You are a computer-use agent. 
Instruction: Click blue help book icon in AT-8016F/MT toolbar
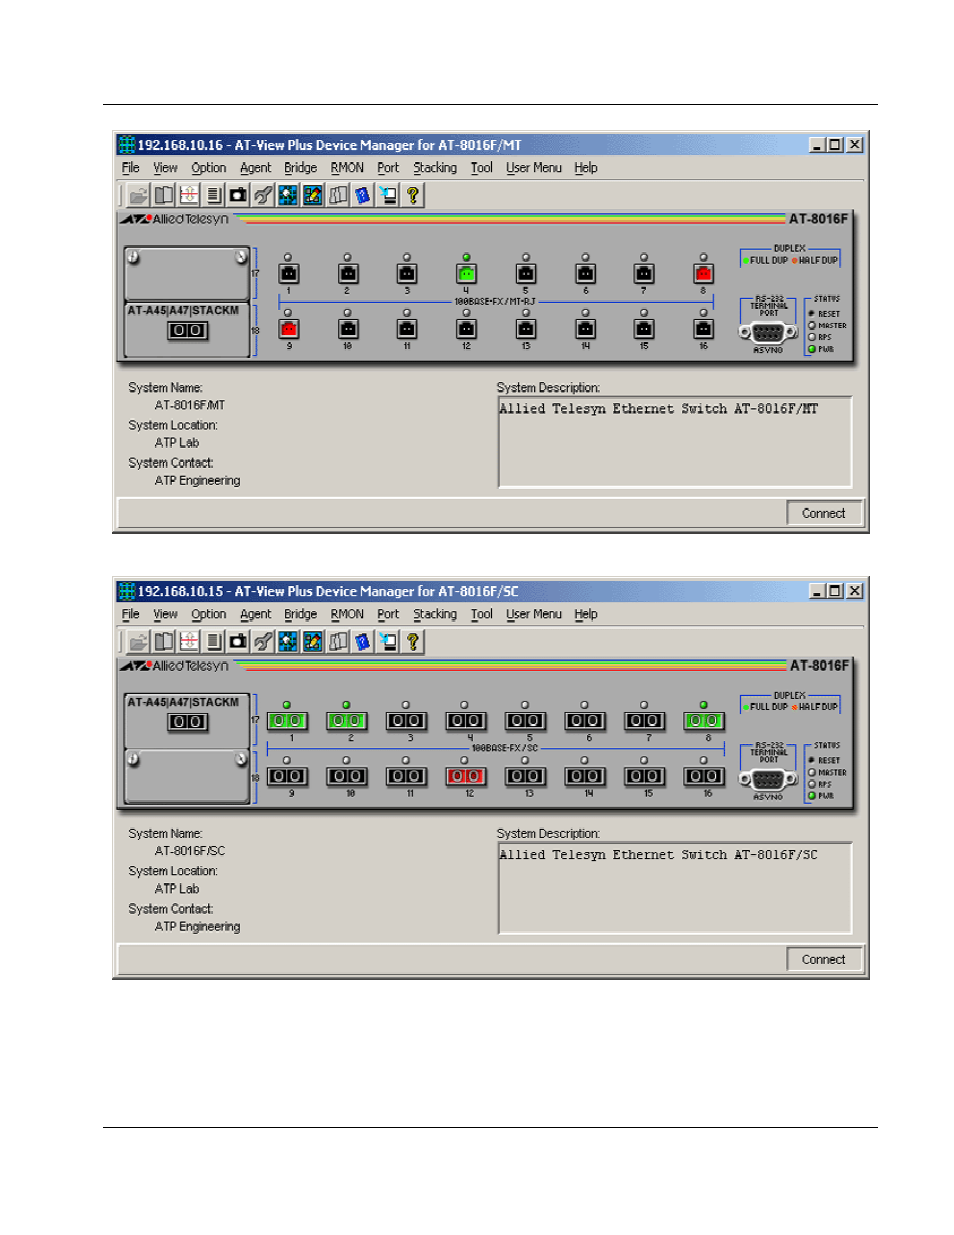(x=362, y=195)
